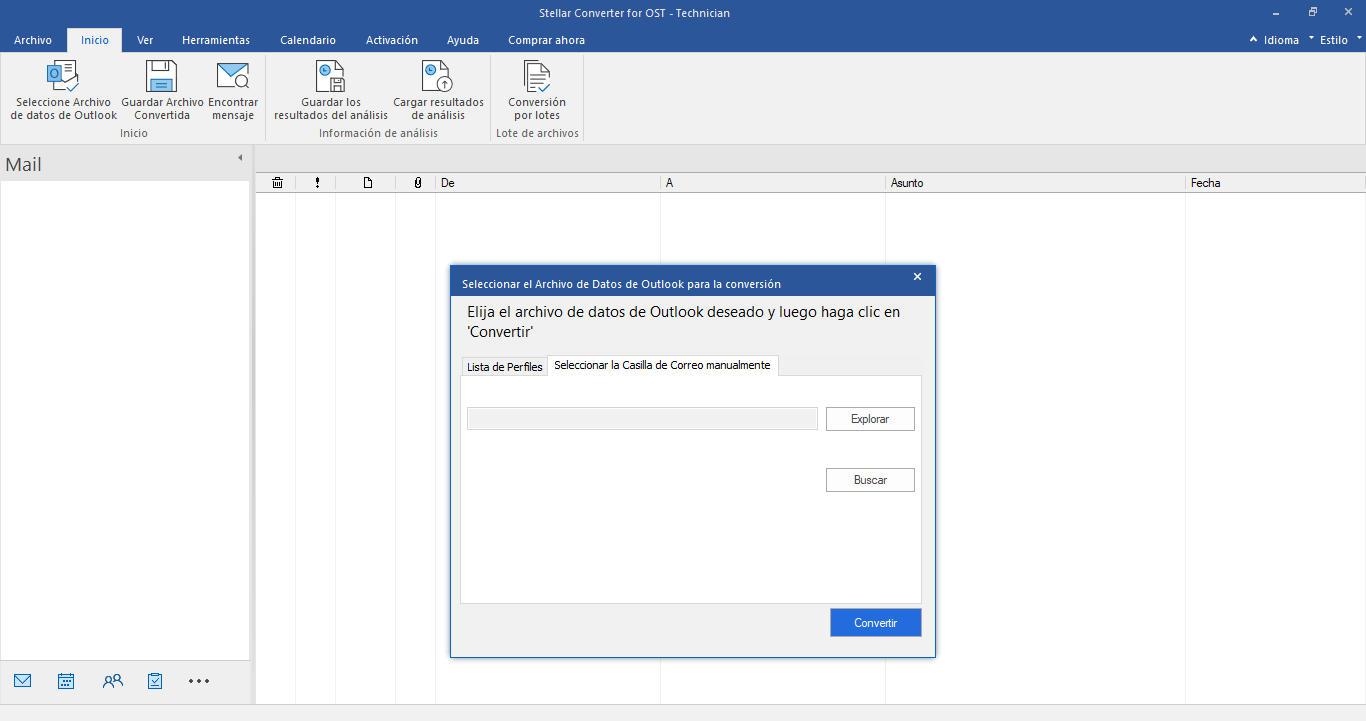Image resolution: width=1366 pixels, height=721 pixels.
Task: Click the Fecha column header
Action: (1275, 183)
